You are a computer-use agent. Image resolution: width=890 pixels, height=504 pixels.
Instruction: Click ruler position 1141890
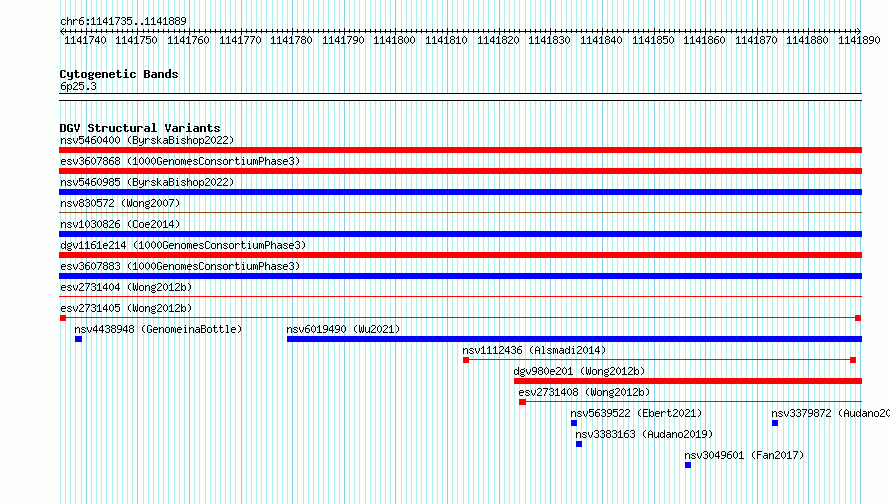click(x=859, y=40)
